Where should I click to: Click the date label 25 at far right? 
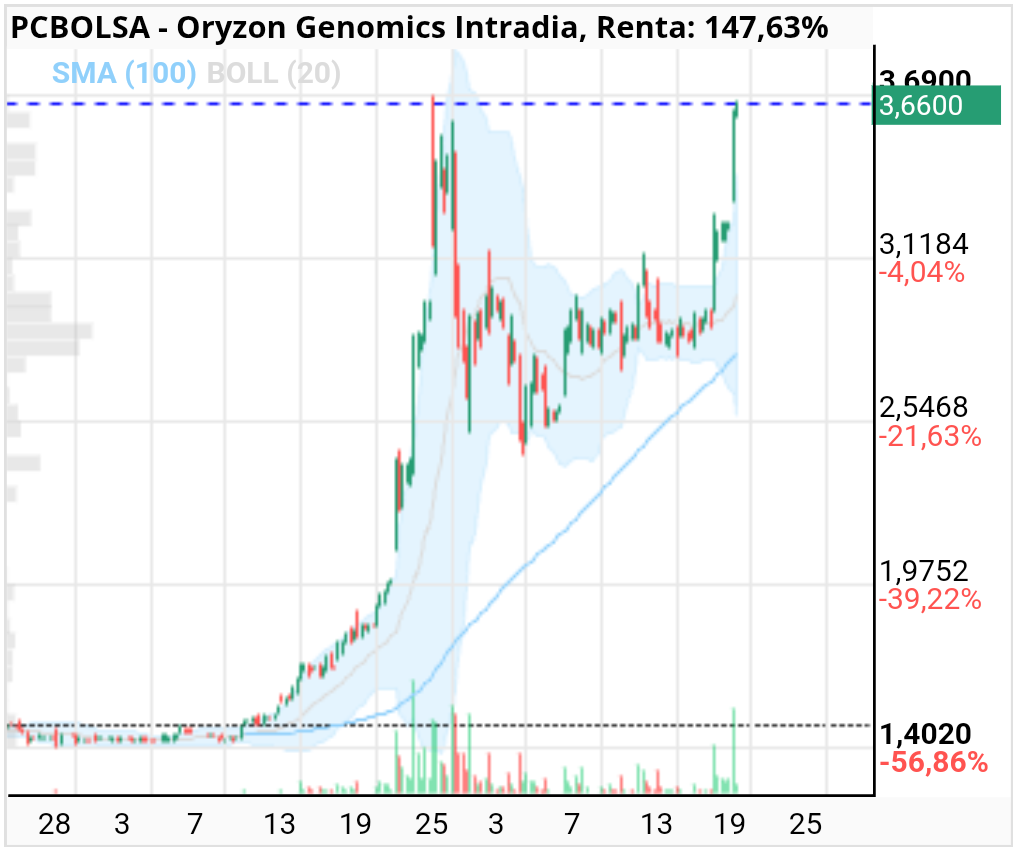click(806, 824)
